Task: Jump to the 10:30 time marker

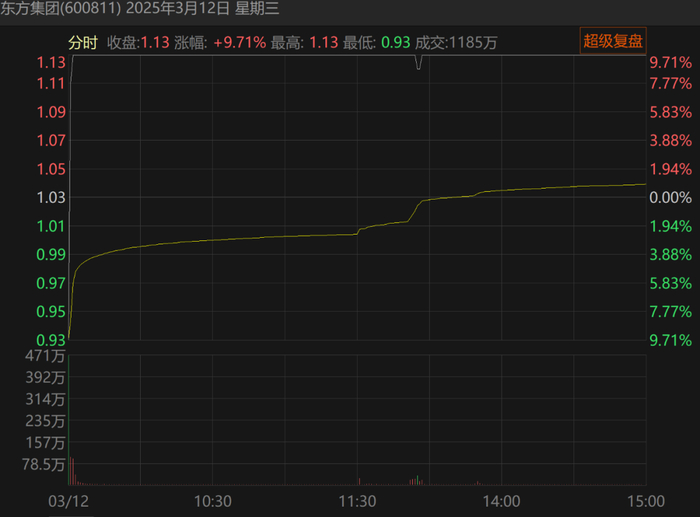Action: coord(213,500)
